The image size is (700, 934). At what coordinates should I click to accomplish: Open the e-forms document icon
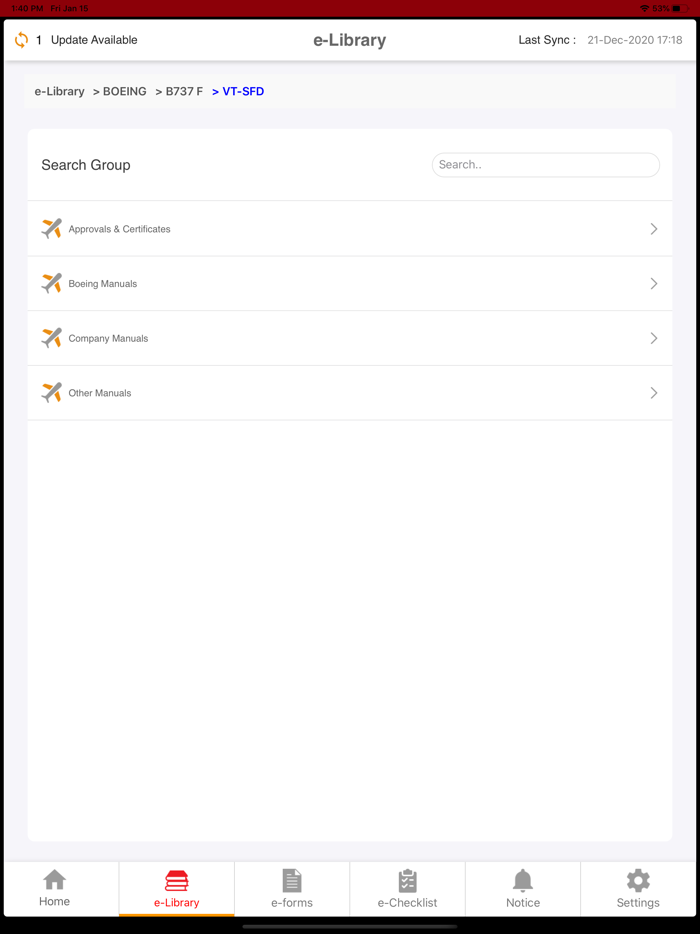pos(291,879)
